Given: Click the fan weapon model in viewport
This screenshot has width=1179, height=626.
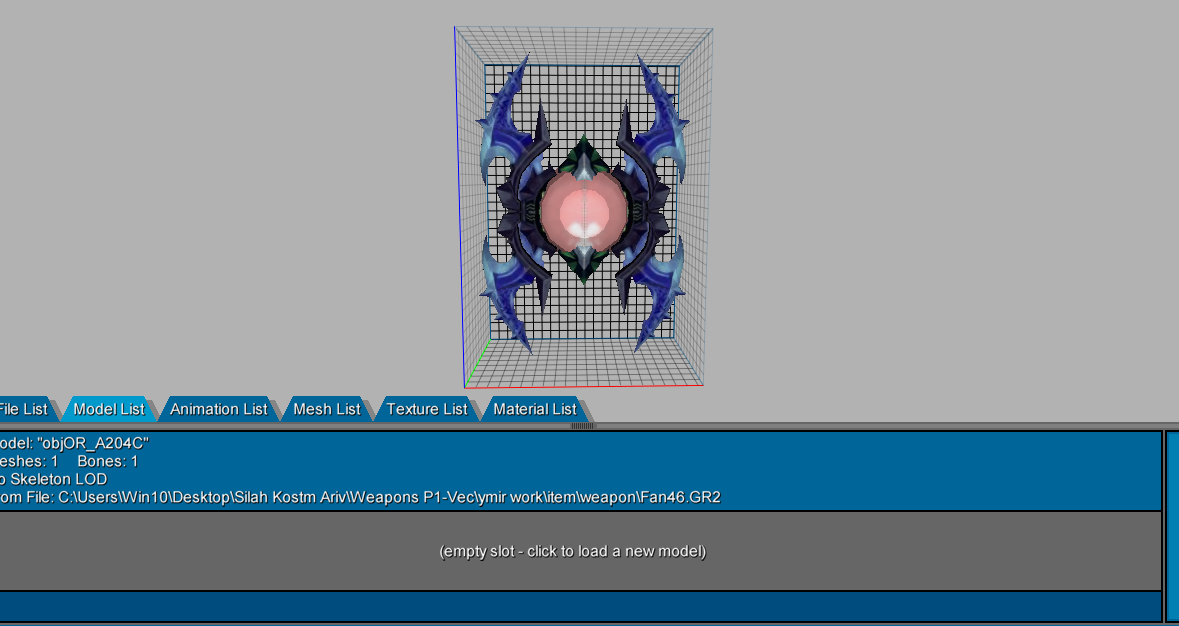Looking at the screenshot, I should (x=583, y=204).
